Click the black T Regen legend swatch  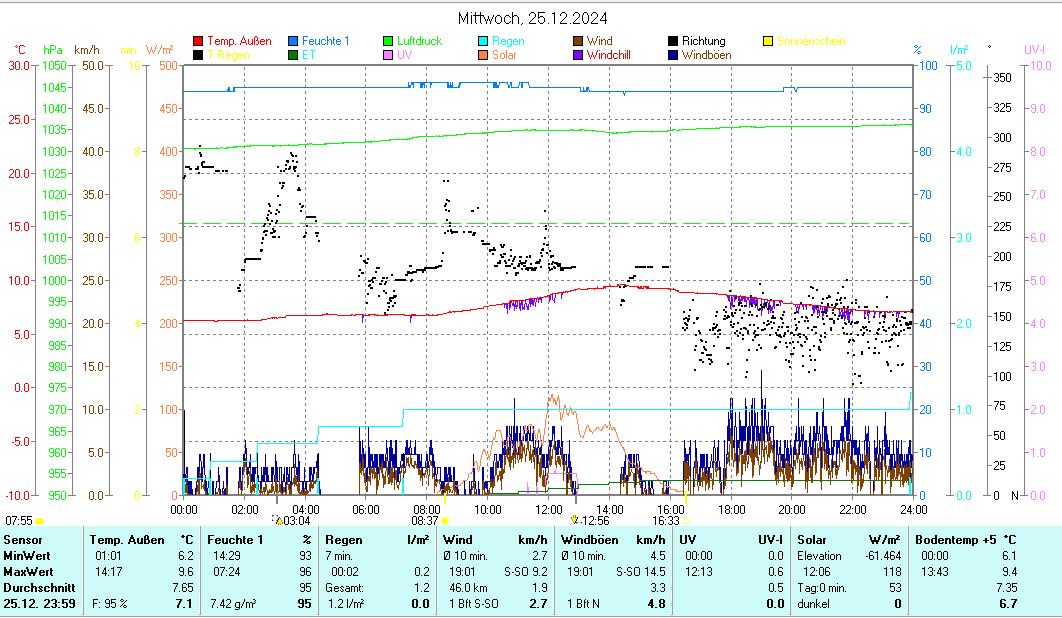click(x=198, y=55)
